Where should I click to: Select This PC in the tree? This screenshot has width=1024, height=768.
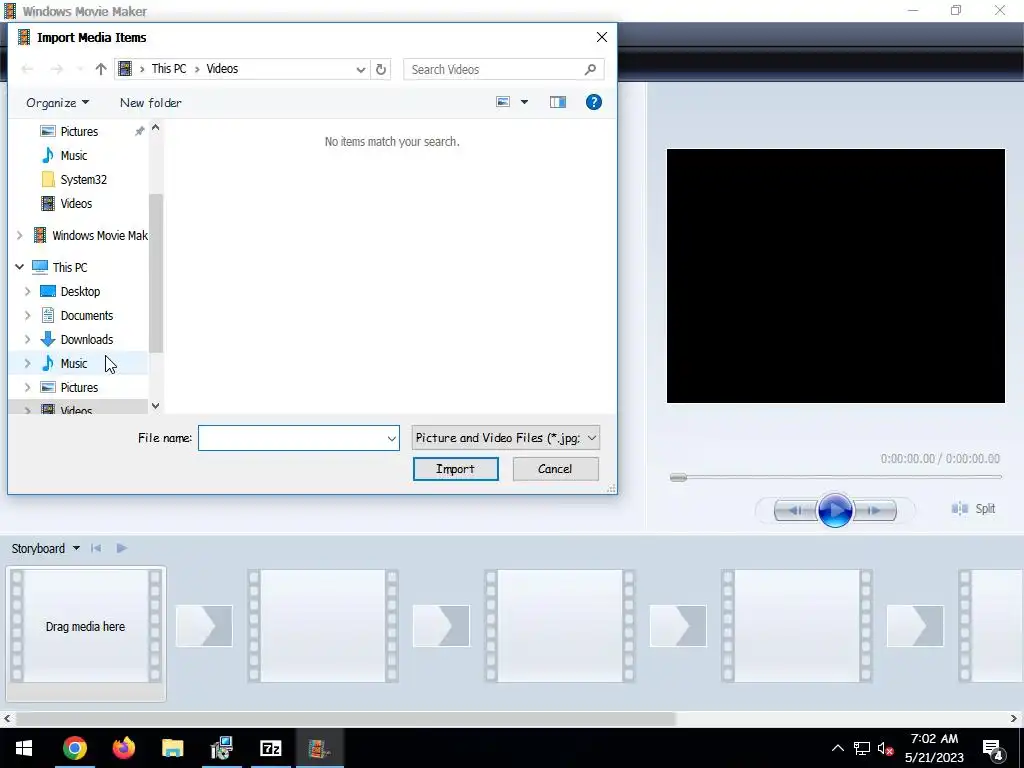pyautogui.click(x=69, y=267)
